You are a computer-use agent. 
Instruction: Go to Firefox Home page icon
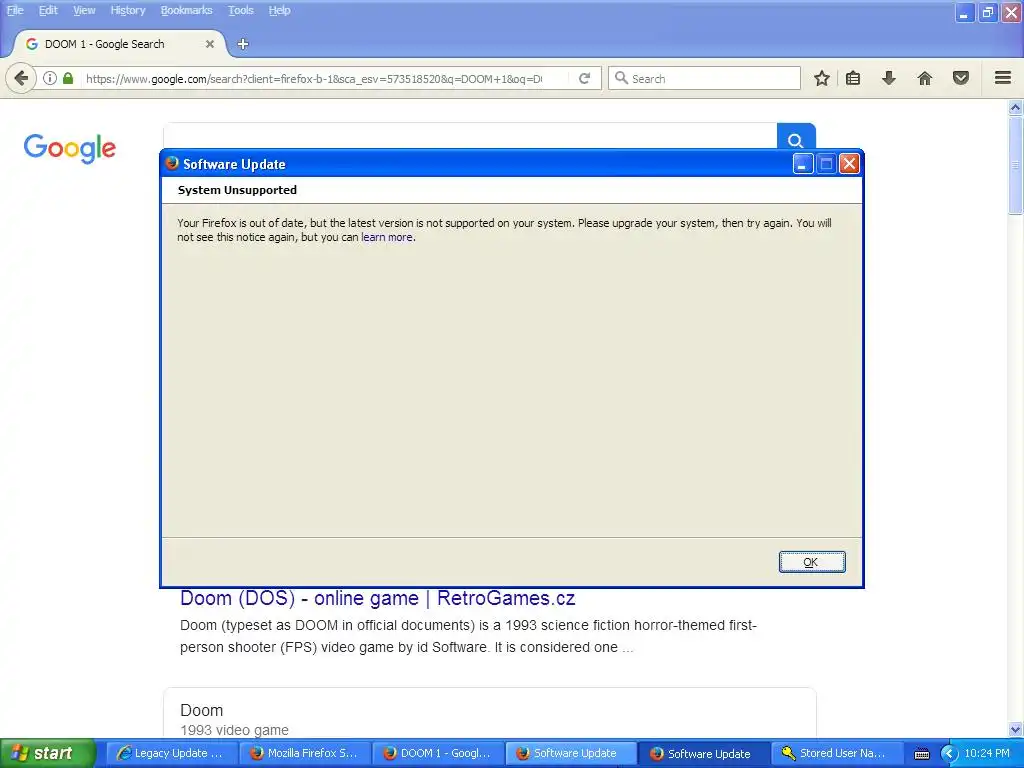point(925,78)
